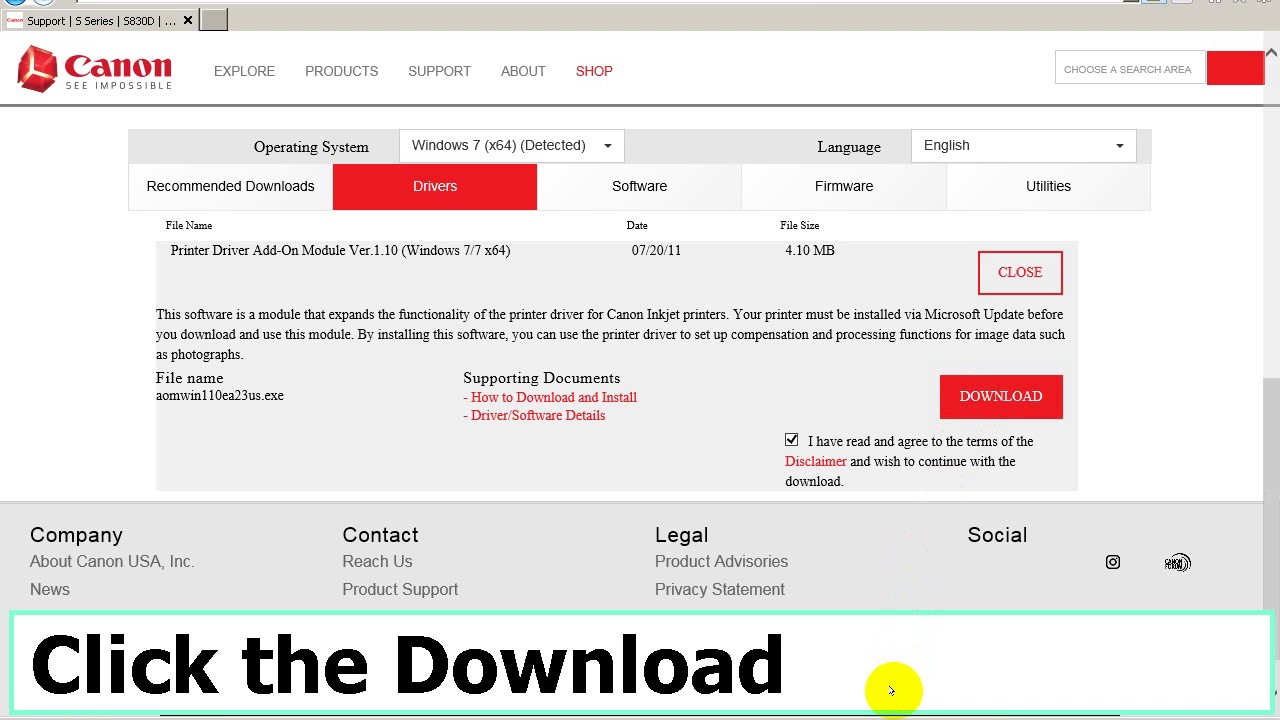Click the Choose a Search Area field
The height and width of the screenshot is (720, 1280).
point(1129,69)
